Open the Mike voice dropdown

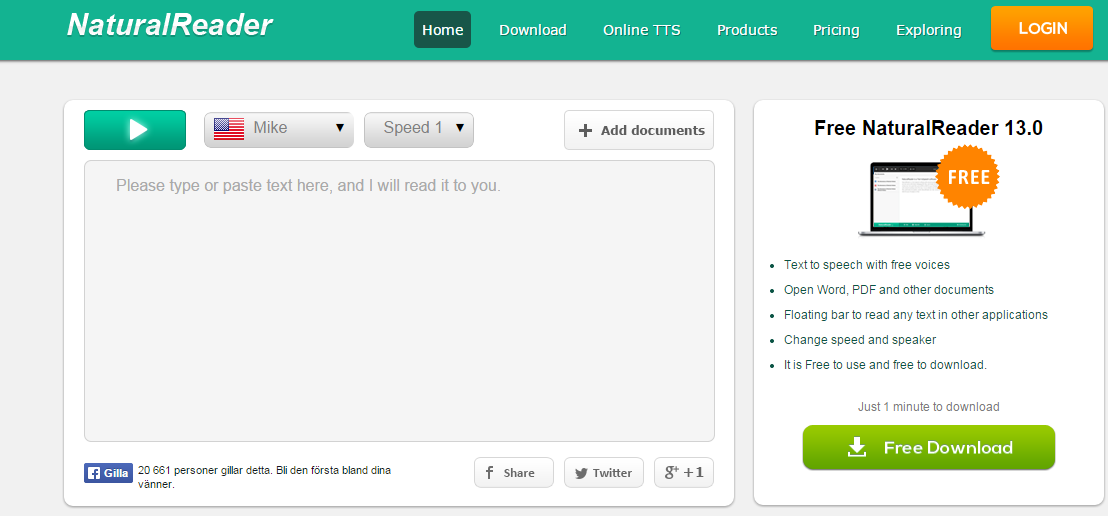(x=278, y=130)
